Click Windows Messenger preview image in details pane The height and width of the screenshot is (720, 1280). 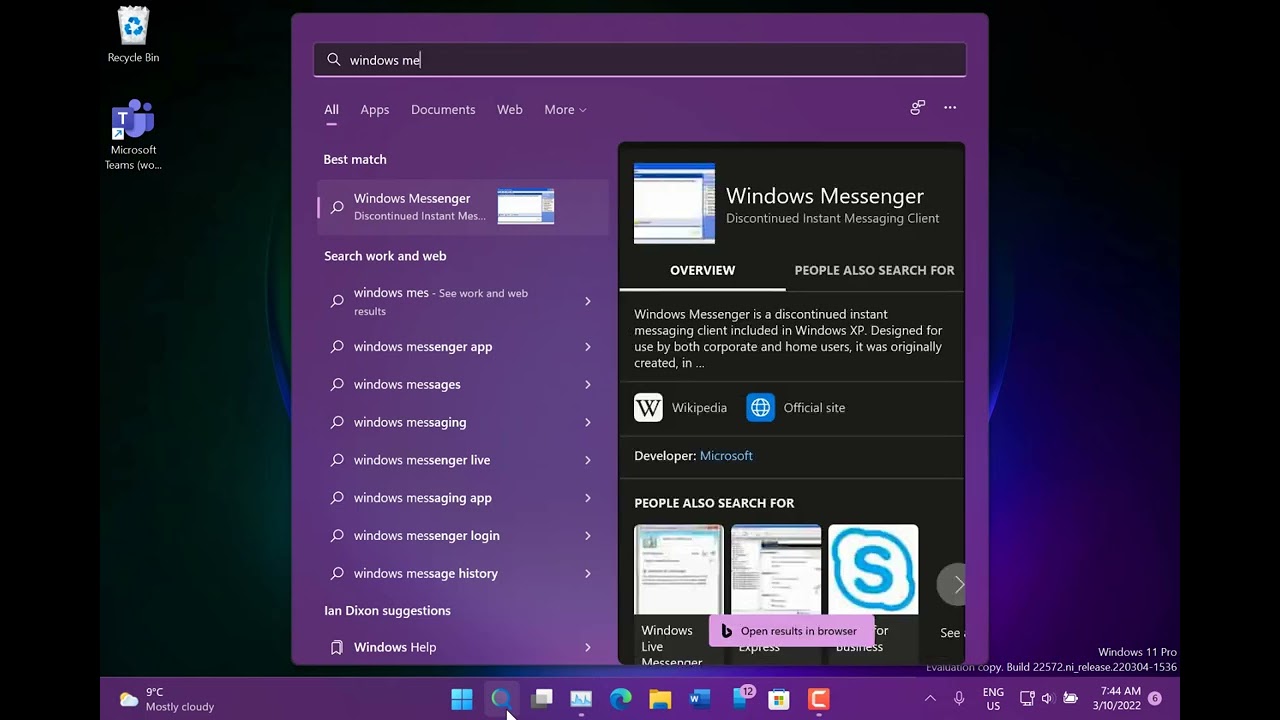click(674, 203)
